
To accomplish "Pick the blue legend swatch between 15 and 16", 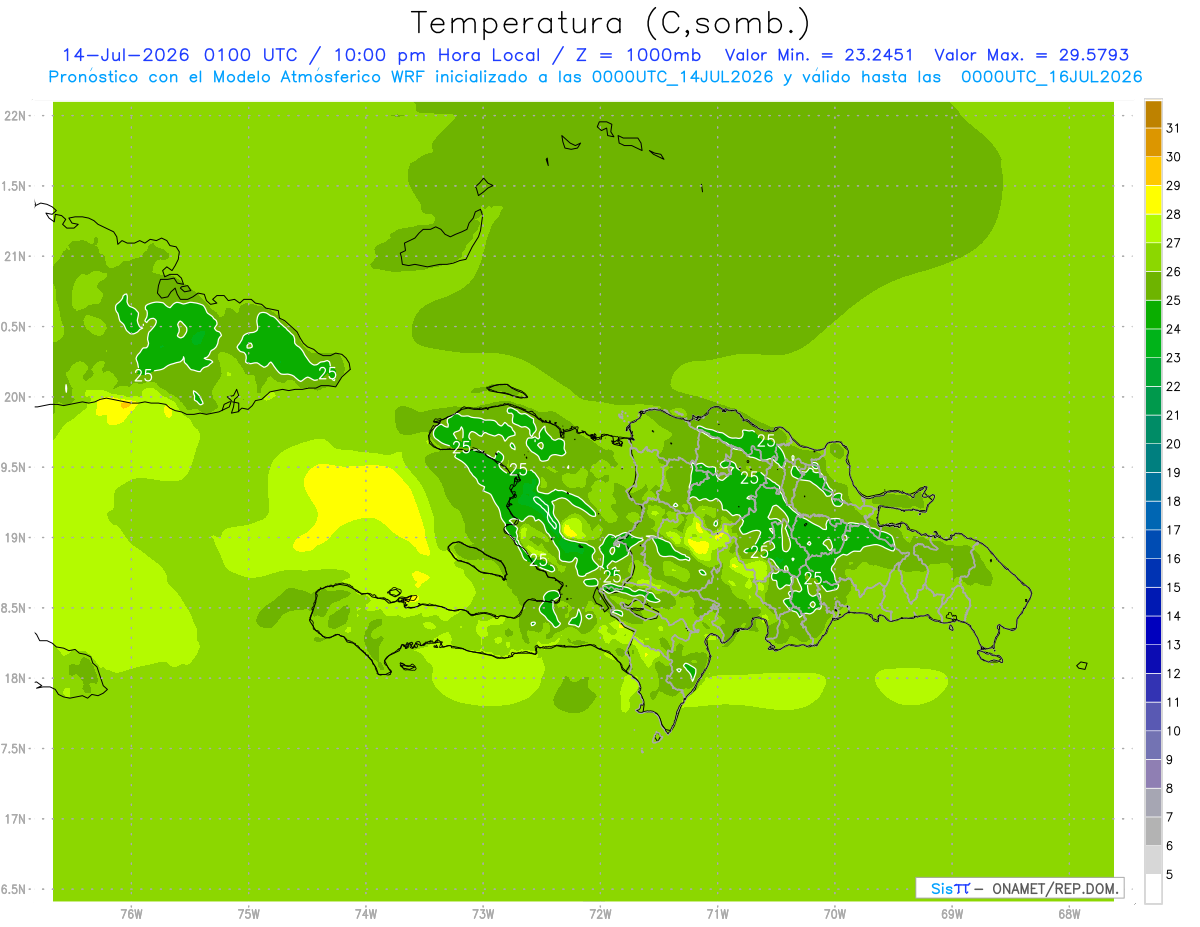I will coord(1153,573).
